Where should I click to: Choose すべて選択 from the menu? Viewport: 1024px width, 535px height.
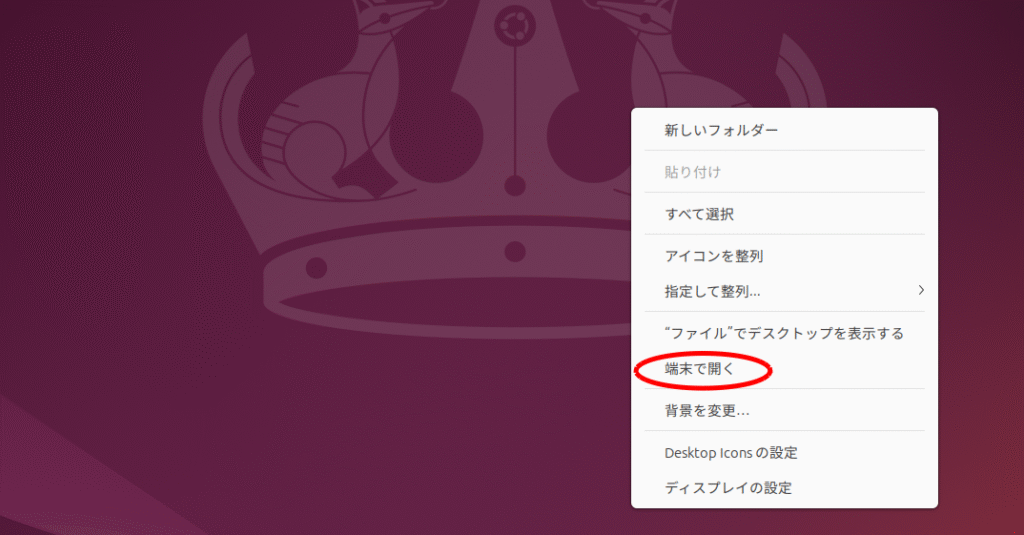tap(784, 214)
